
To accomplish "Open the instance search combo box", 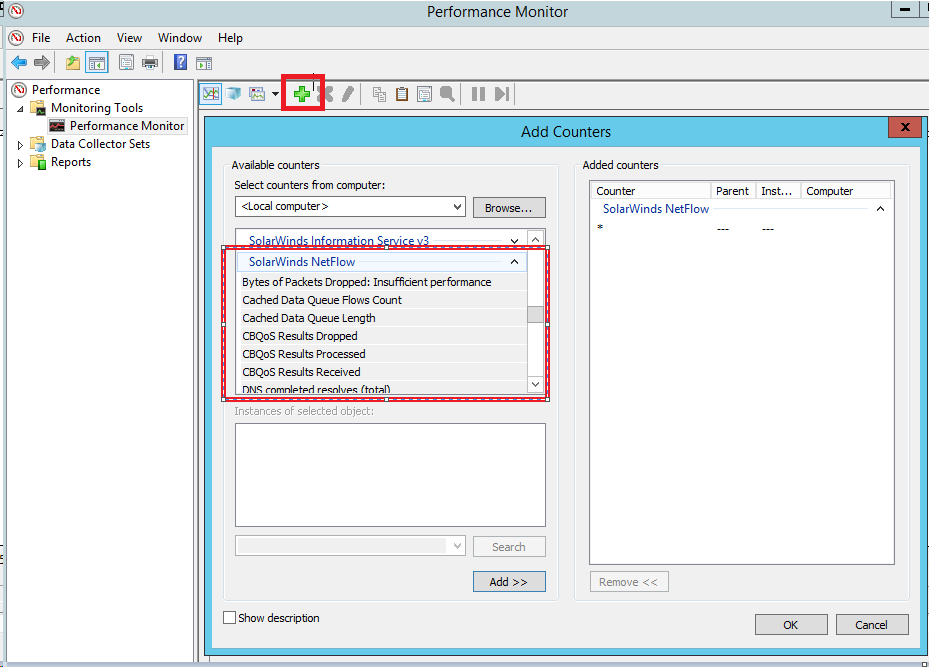I will [x=350, y=546].
